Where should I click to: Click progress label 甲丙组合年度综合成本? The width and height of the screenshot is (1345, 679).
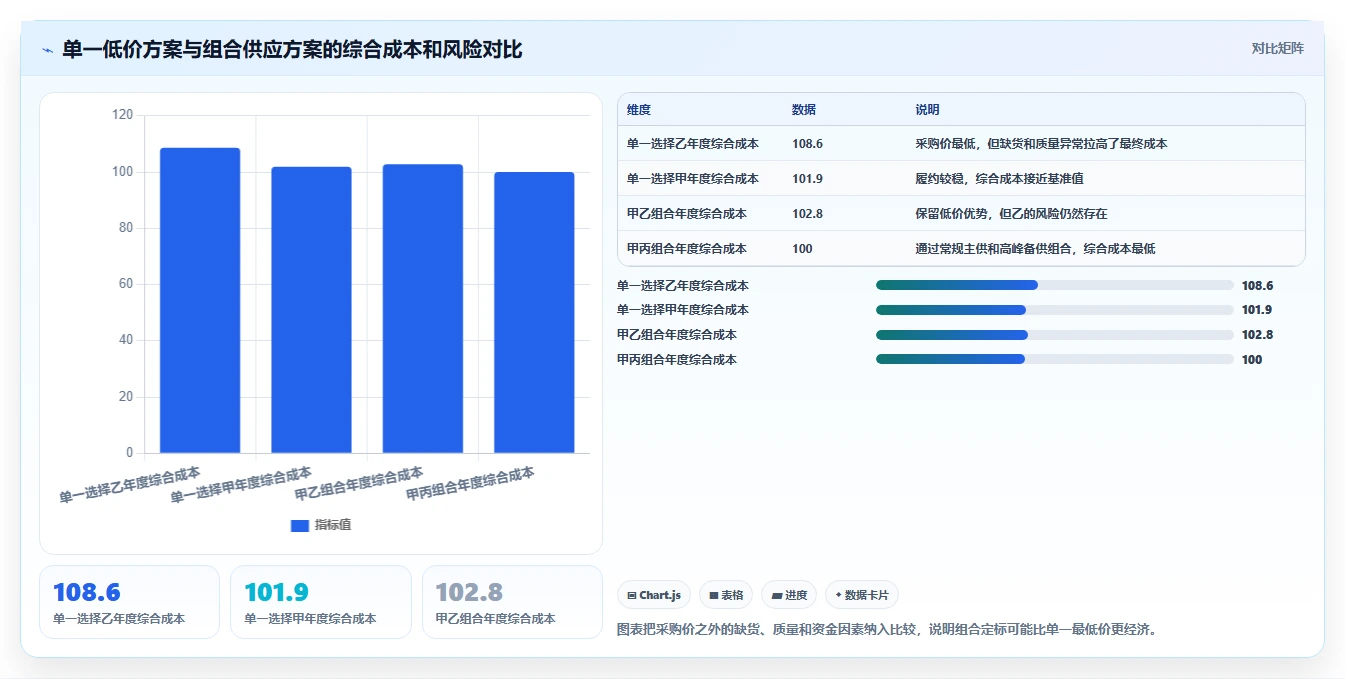click(677, 360)
